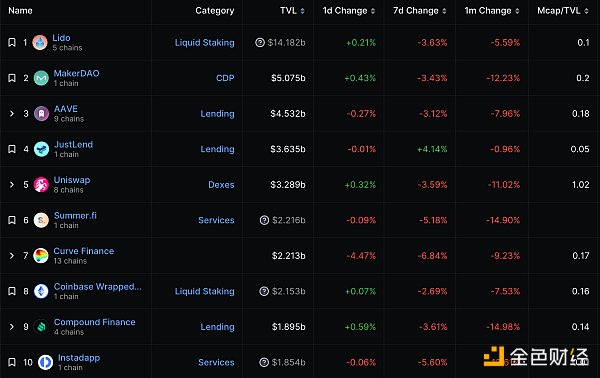This screenshot has width=600, height=378.
Task: Click the Curve Finance rainbow logo
Action: (x=41, y=256)
